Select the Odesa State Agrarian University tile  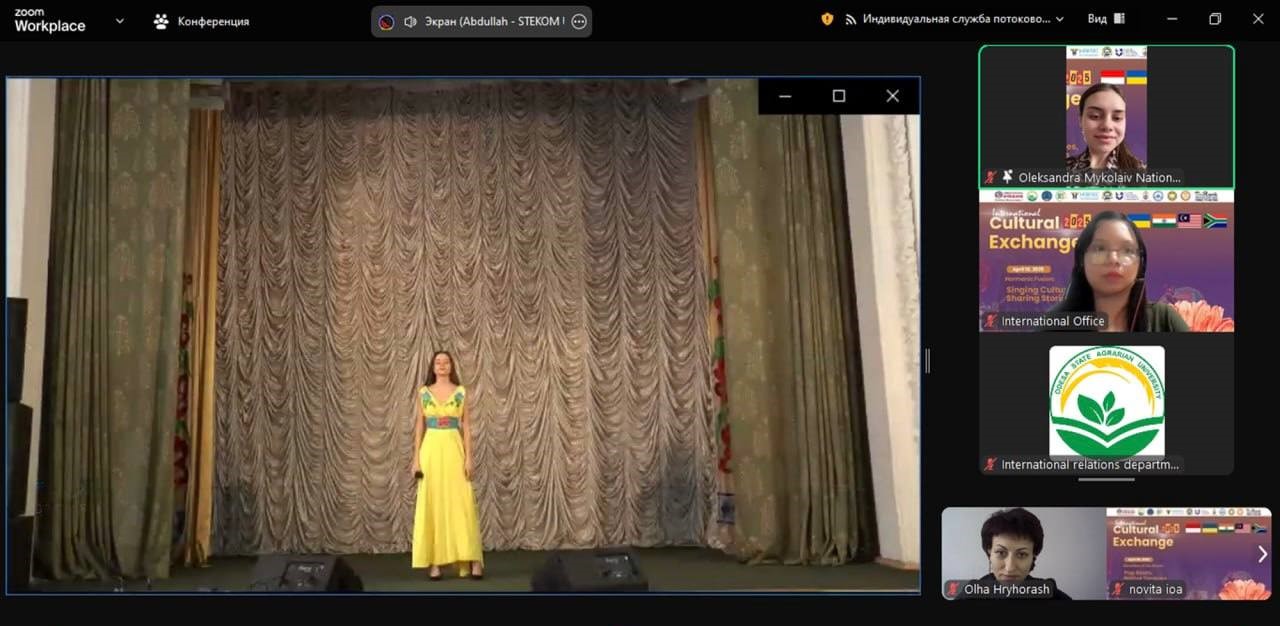point(1107,404)
